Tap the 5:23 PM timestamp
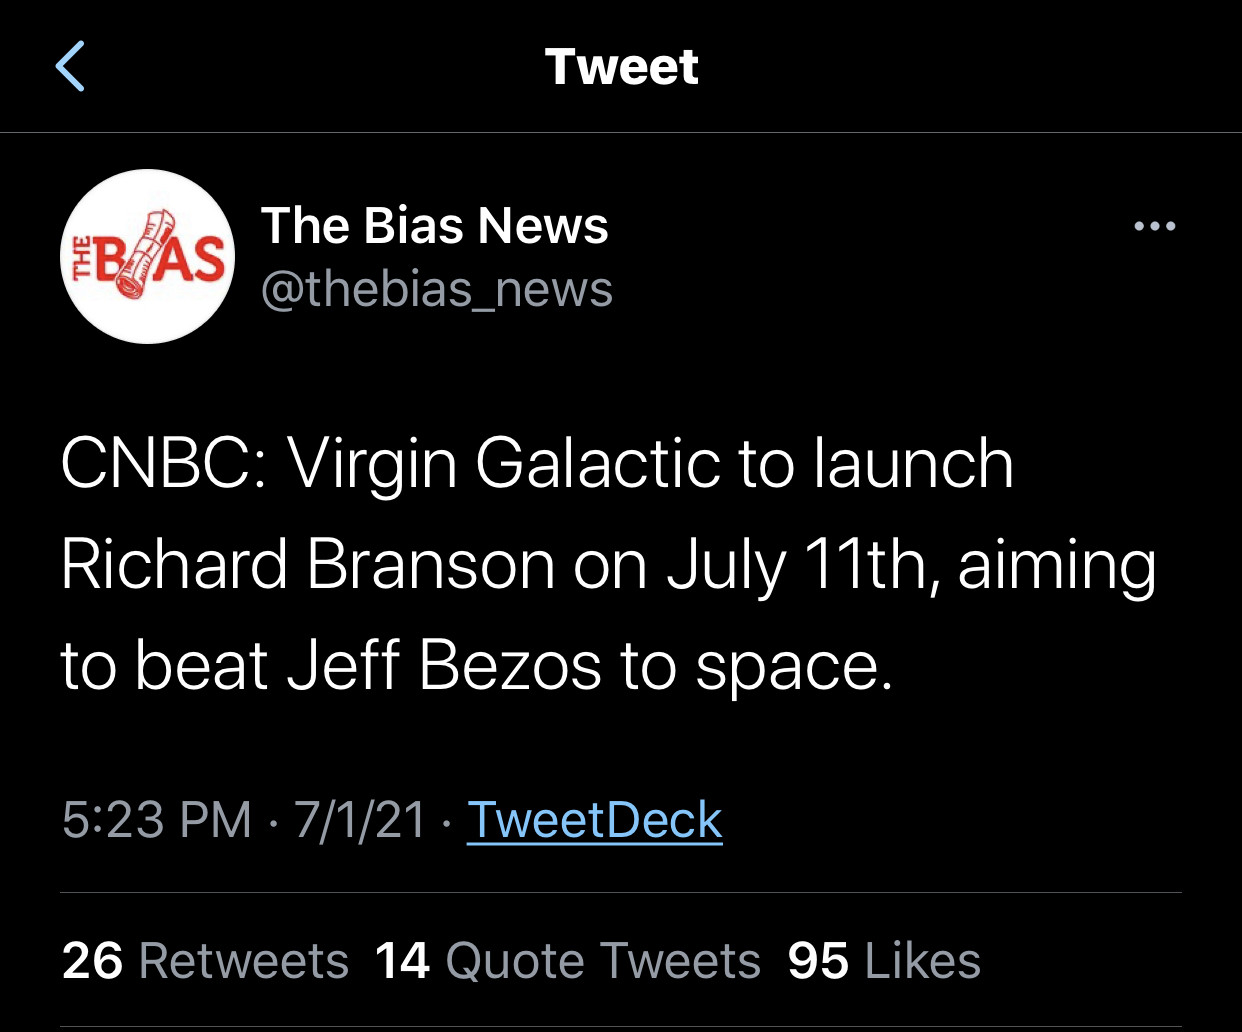This screenshot has width=1242, height=1032. (157, 821)
